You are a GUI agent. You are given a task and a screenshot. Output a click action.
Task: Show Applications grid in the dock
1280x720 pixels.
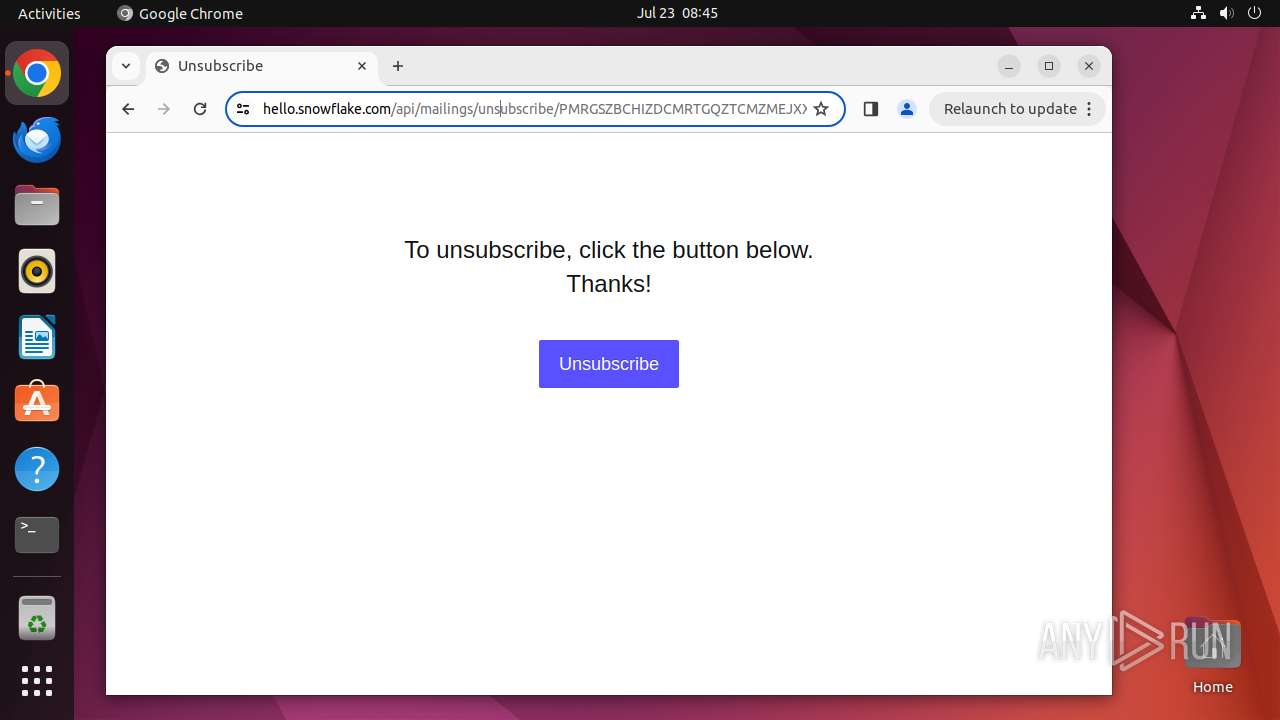(x=37, y=681)
